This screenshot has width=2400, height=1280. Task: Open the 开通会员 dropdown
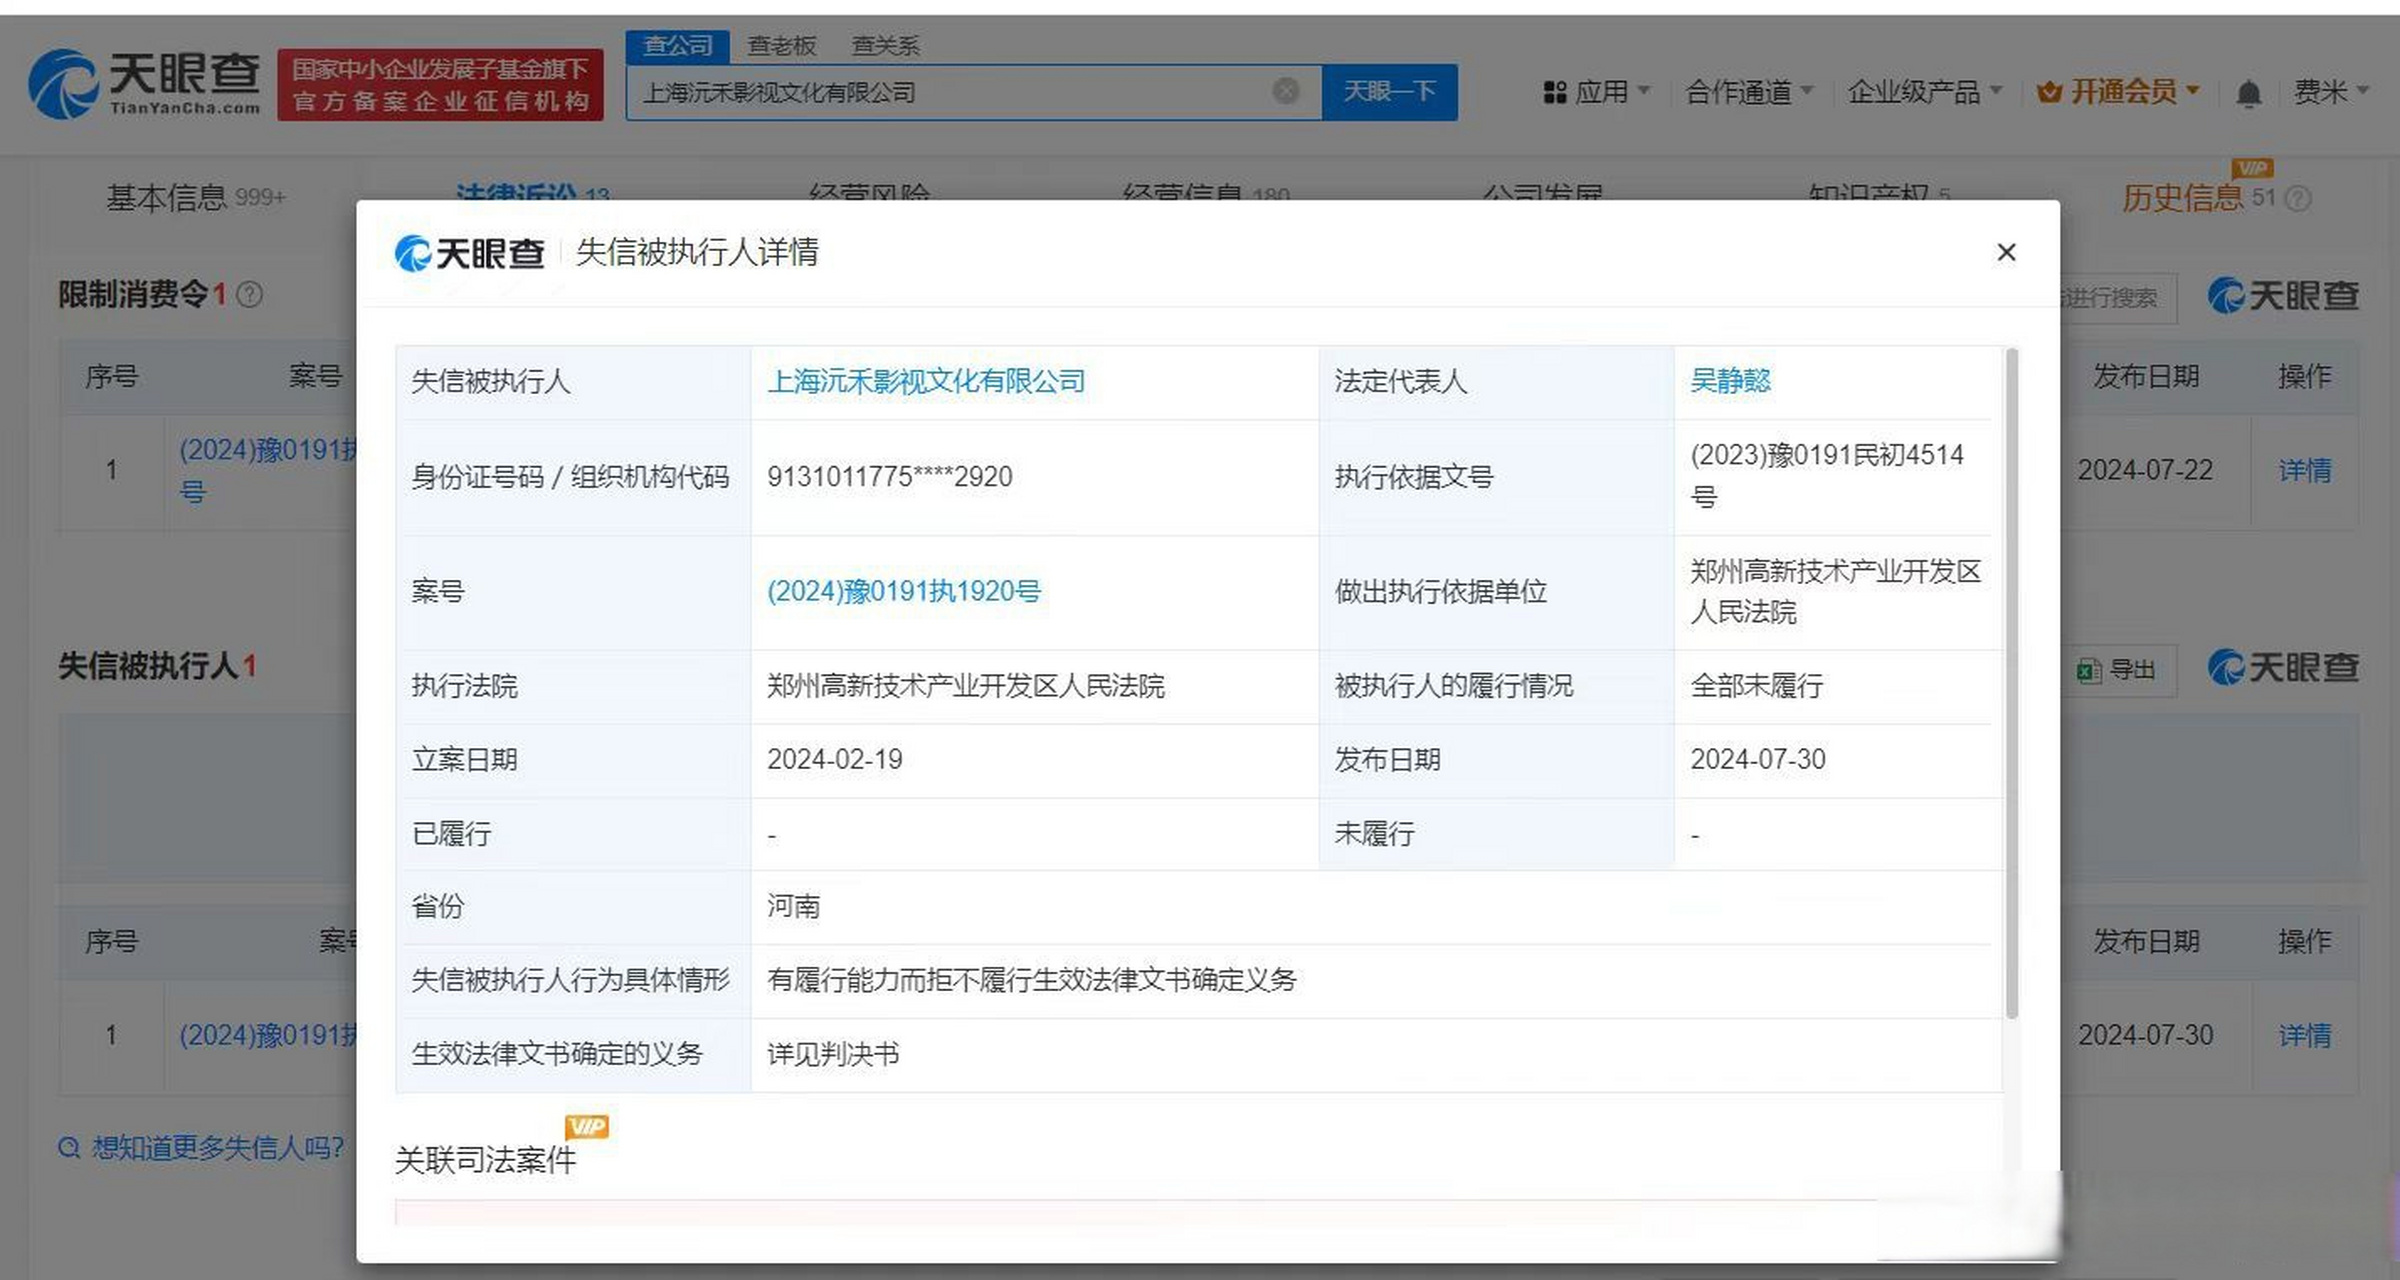(x=2118, y=93)
